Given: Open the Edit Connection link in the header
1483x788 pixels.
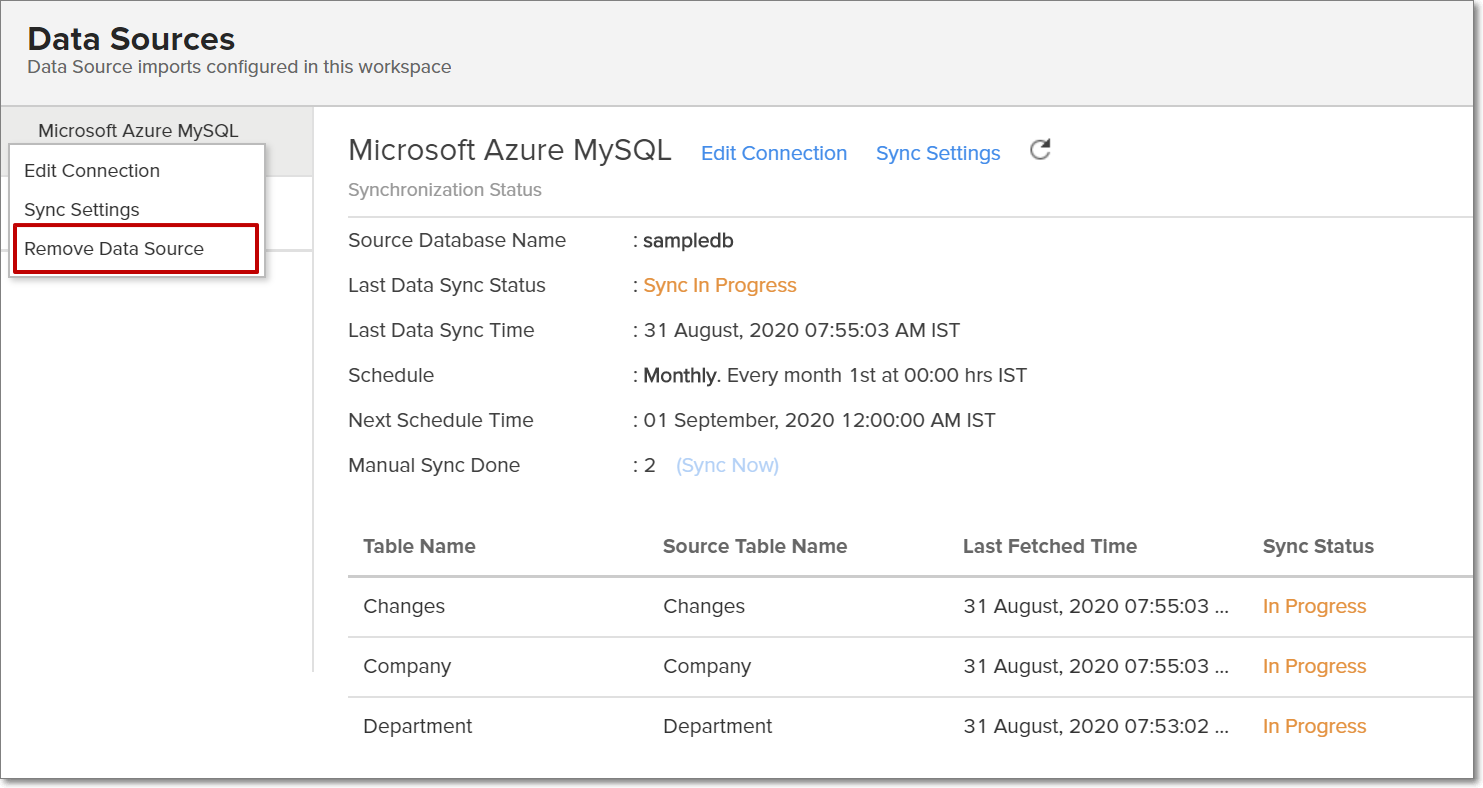Looking at the screenshot, I should tap(773, 153).
